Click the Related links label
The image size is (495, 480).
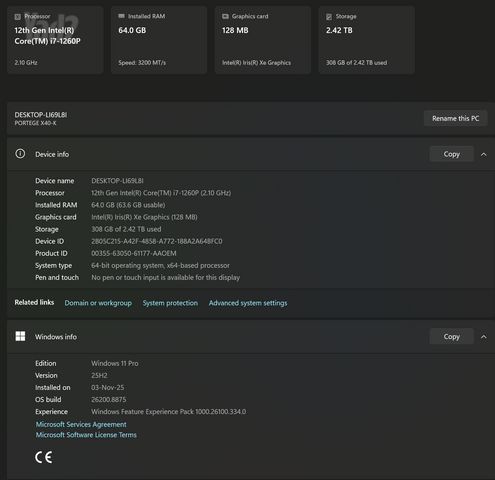click(x=34, y=302)
